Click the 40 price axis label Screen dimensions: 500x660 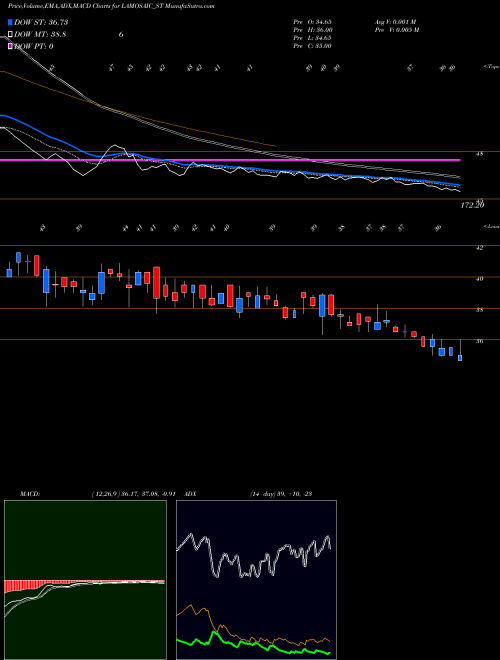(479, 279)
